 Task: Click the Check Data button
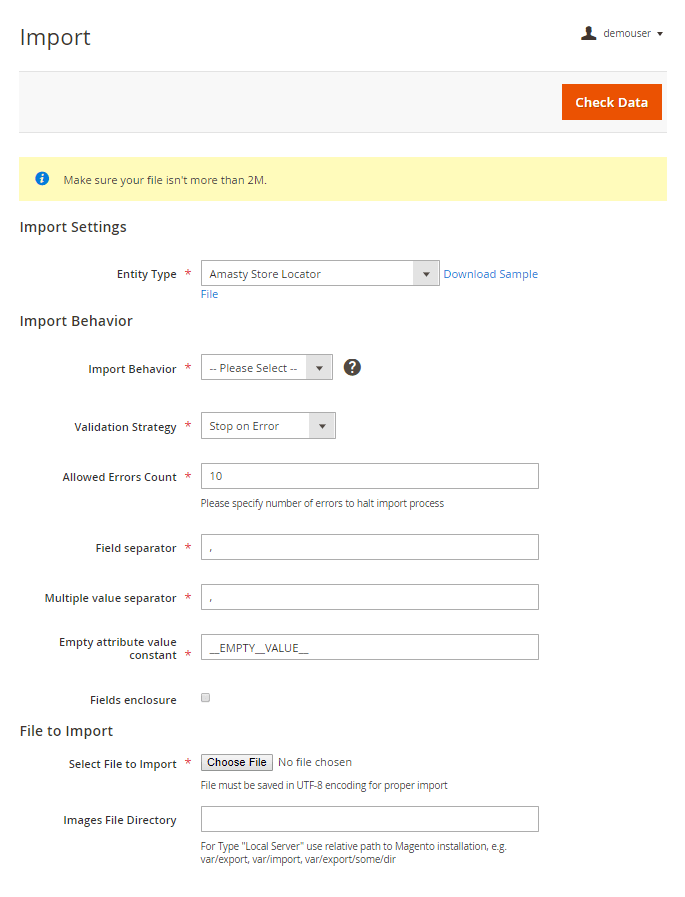click(611, 102)
